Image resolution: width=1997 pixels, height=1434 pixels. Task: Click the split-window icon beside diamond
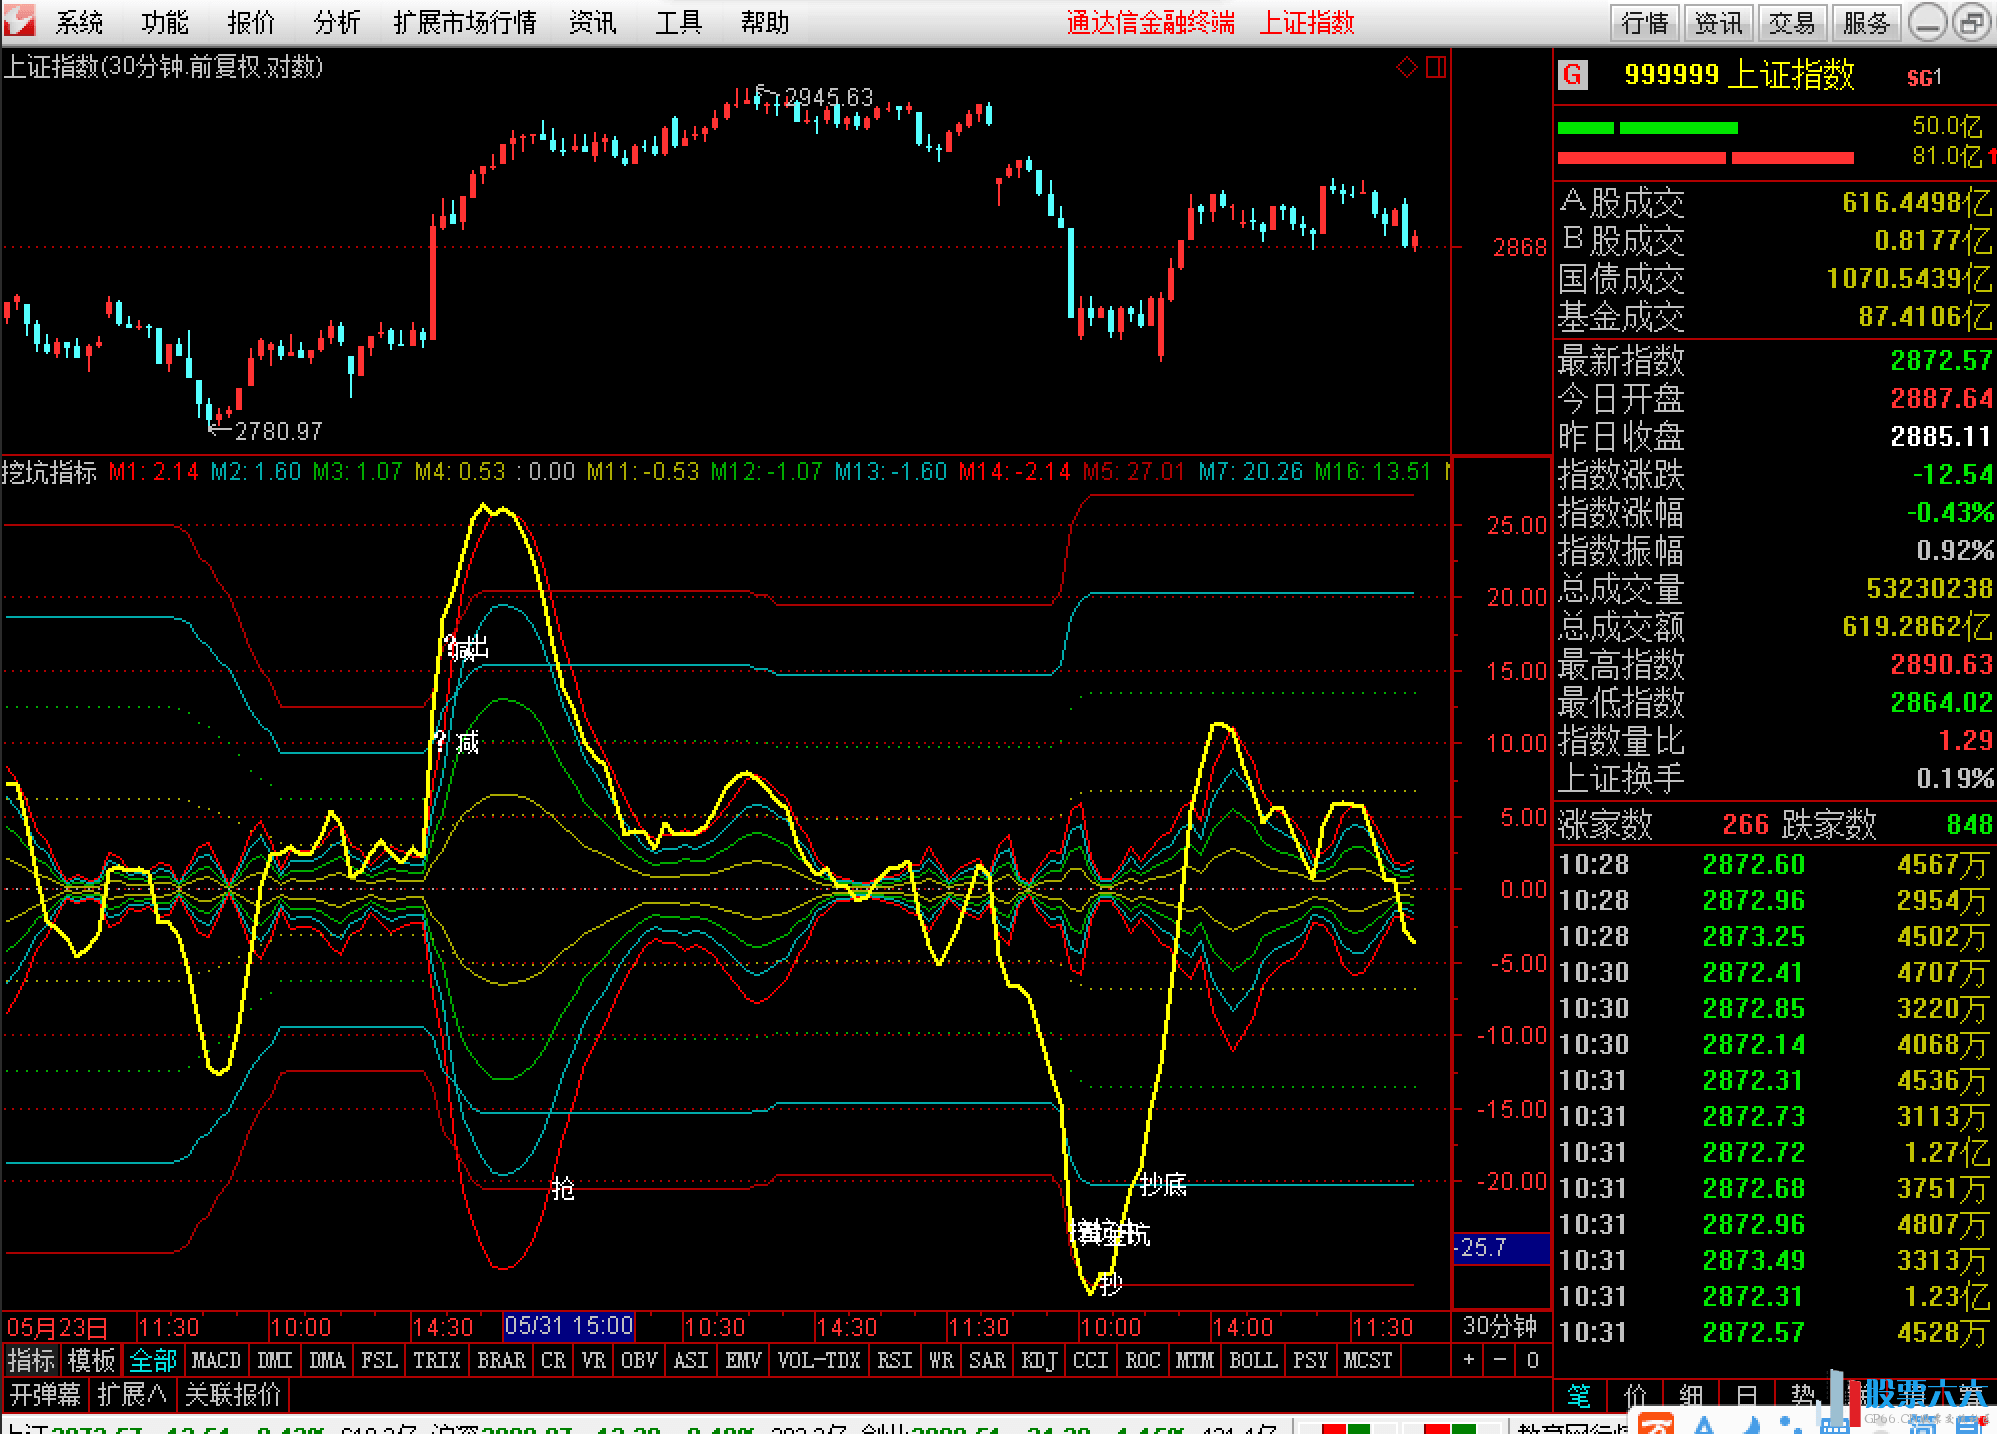tap(1436, 68)
